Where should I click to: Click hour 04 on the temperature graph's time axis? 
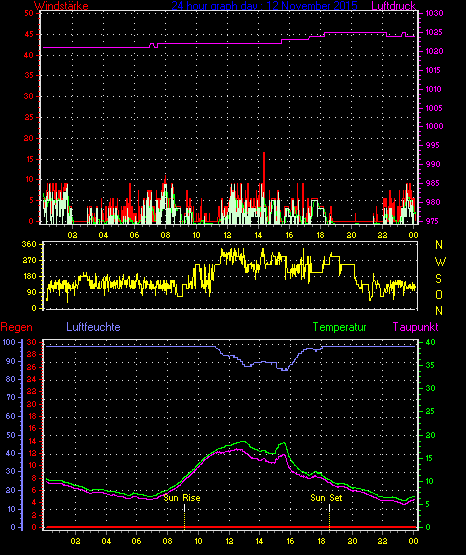click(x=106, y=541)
